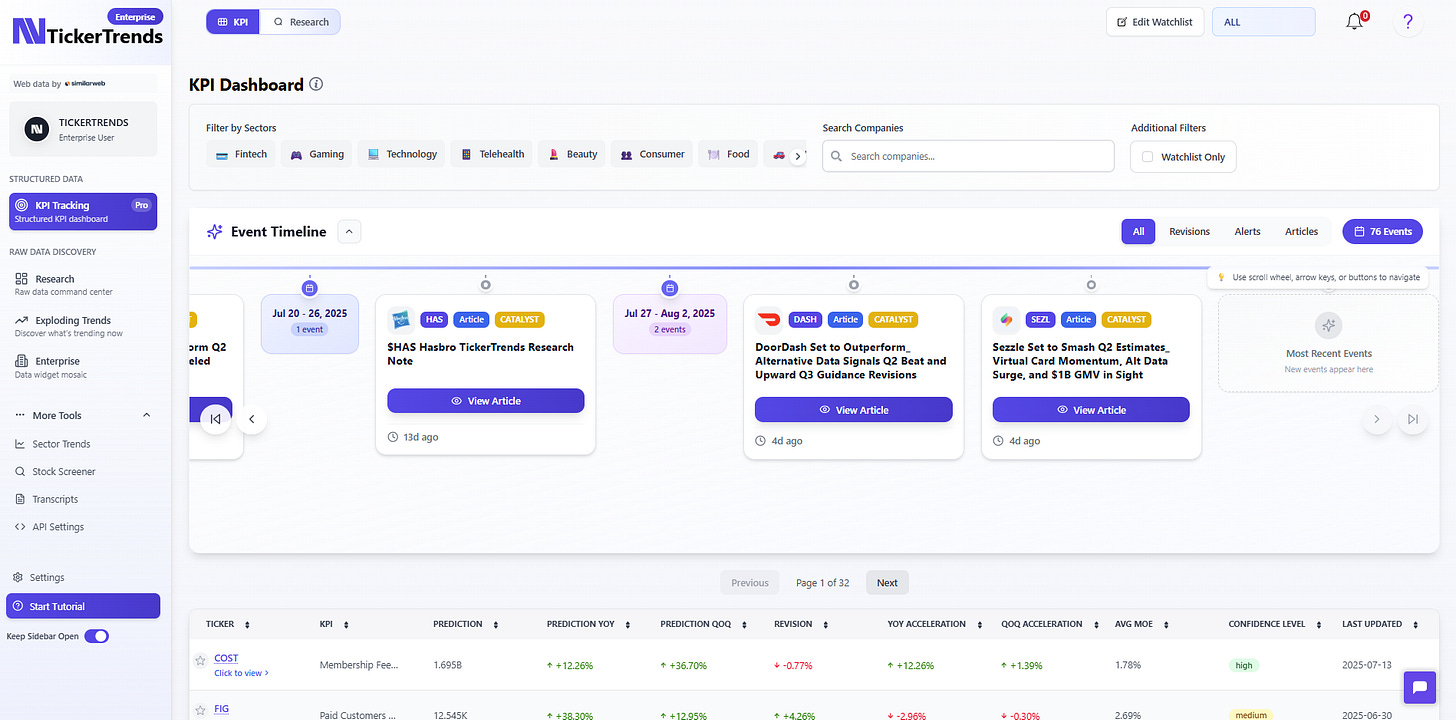This screenshot has width=1456, height=720.
Task: View the Hasbro research article
Action: tap(485, 401)
